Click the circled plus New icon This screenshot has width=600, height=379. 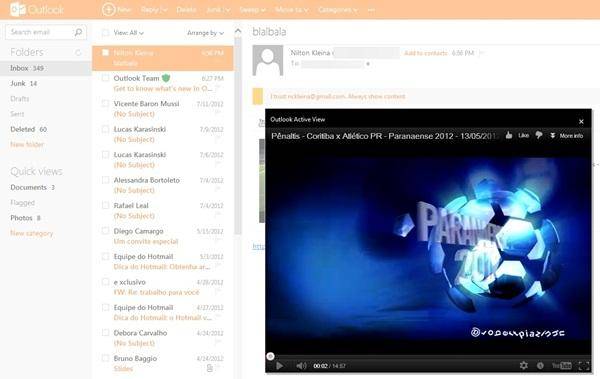tap(108, 9)
